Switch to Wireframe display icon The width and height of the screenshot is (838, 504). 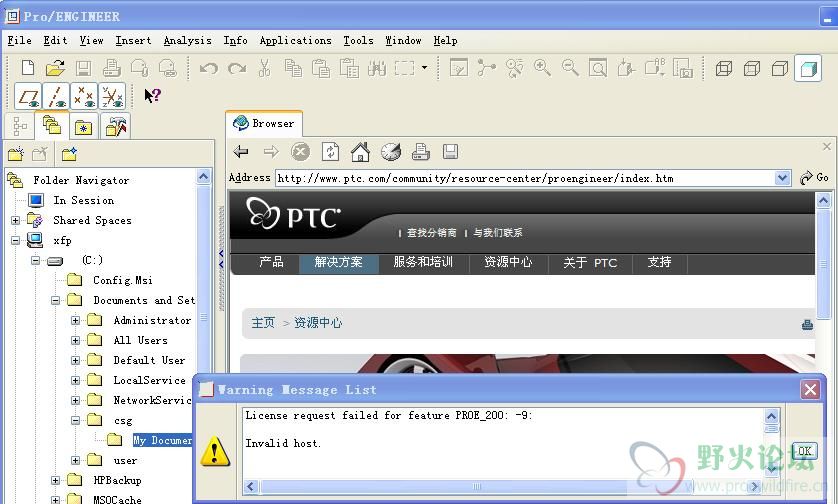(724, 68)
